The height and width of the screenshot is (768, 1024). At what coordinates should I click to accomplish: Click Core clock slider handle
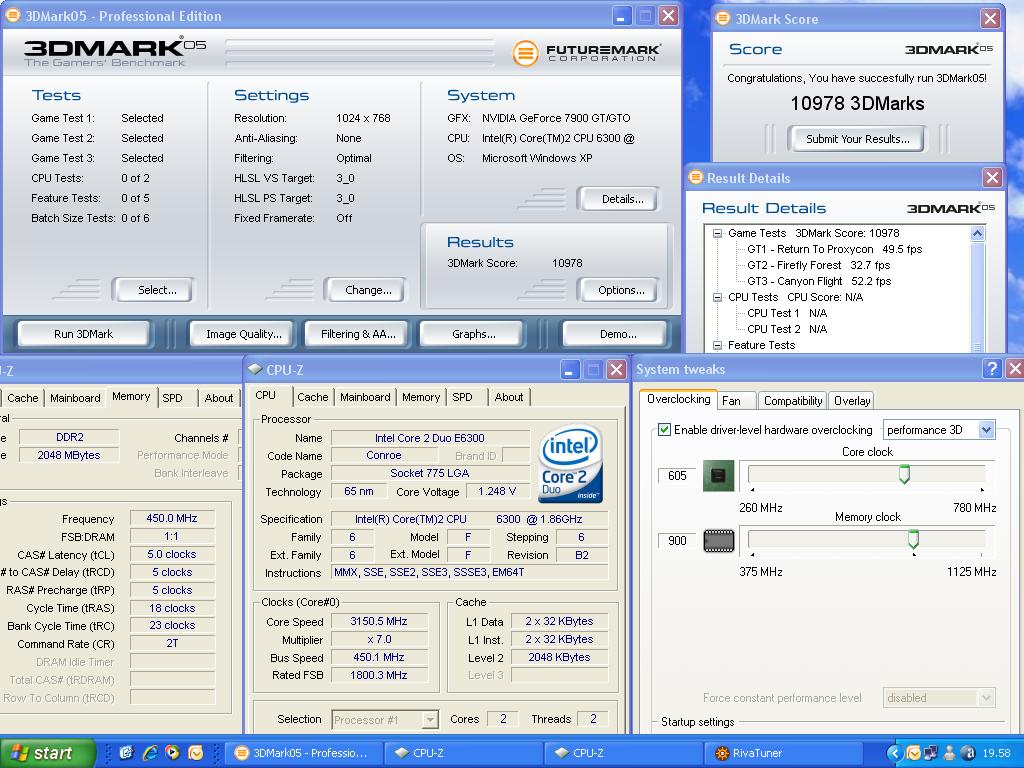[904, 474]
